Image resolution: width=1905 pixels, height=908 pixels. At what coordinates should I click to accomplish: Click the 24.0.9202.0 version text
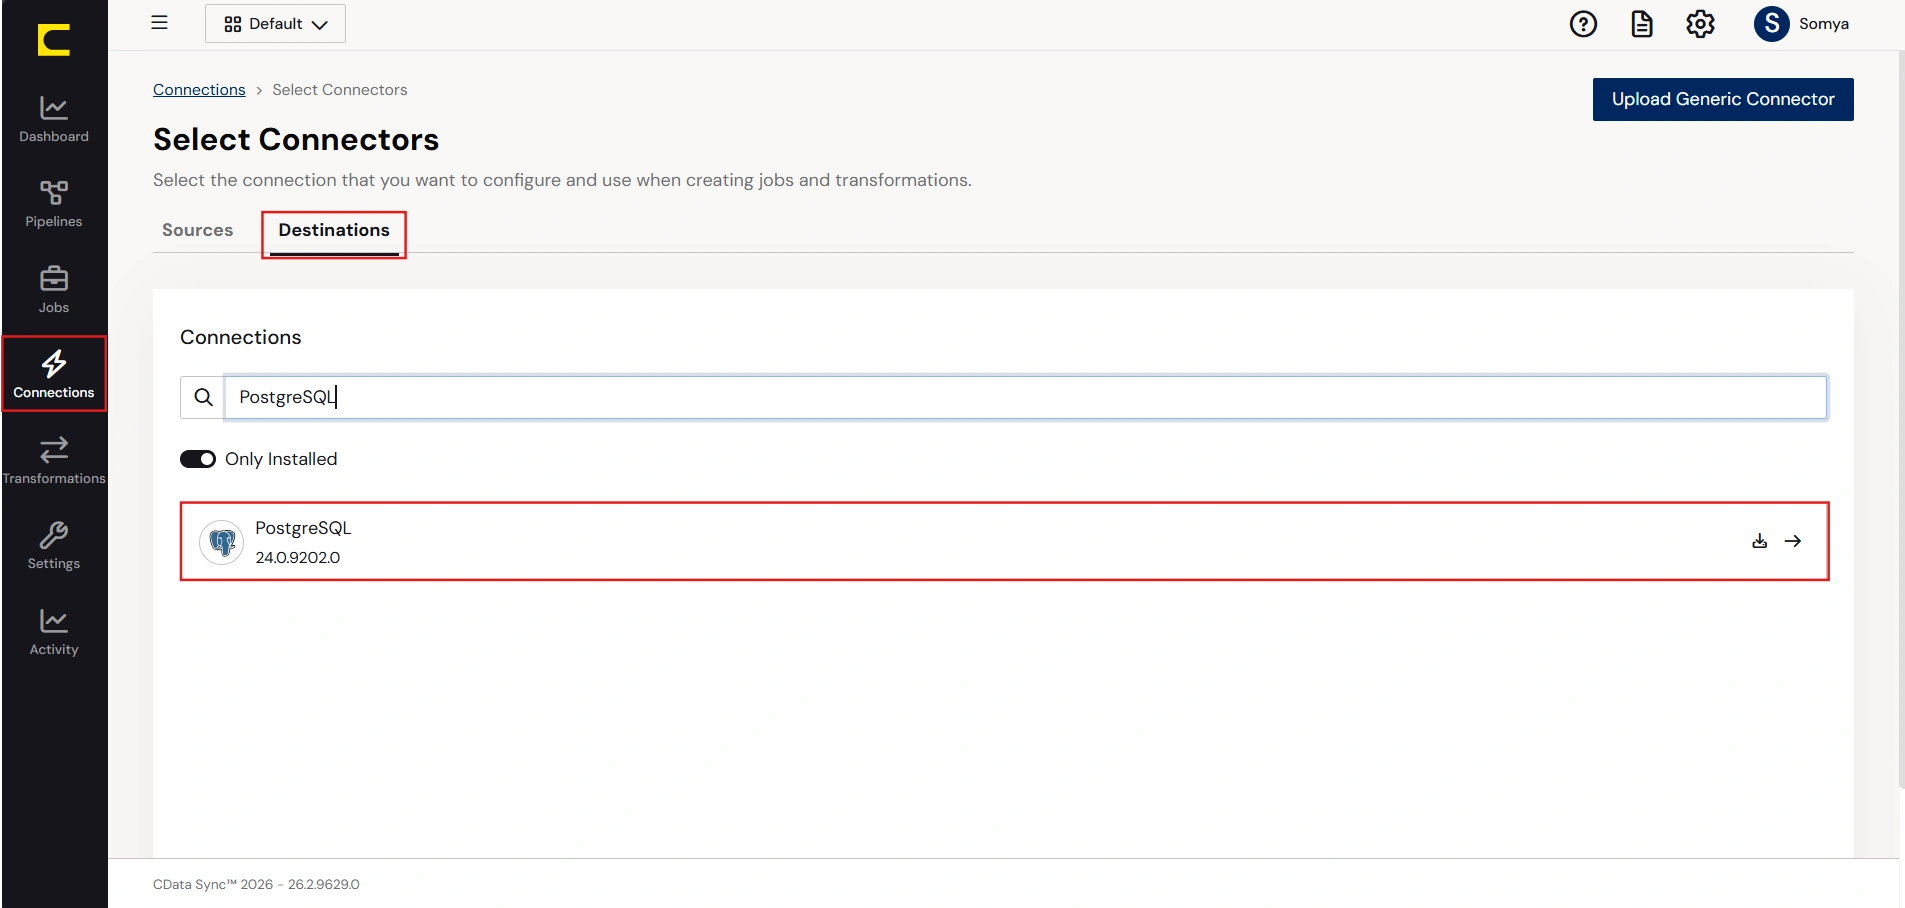click(297, 558)
